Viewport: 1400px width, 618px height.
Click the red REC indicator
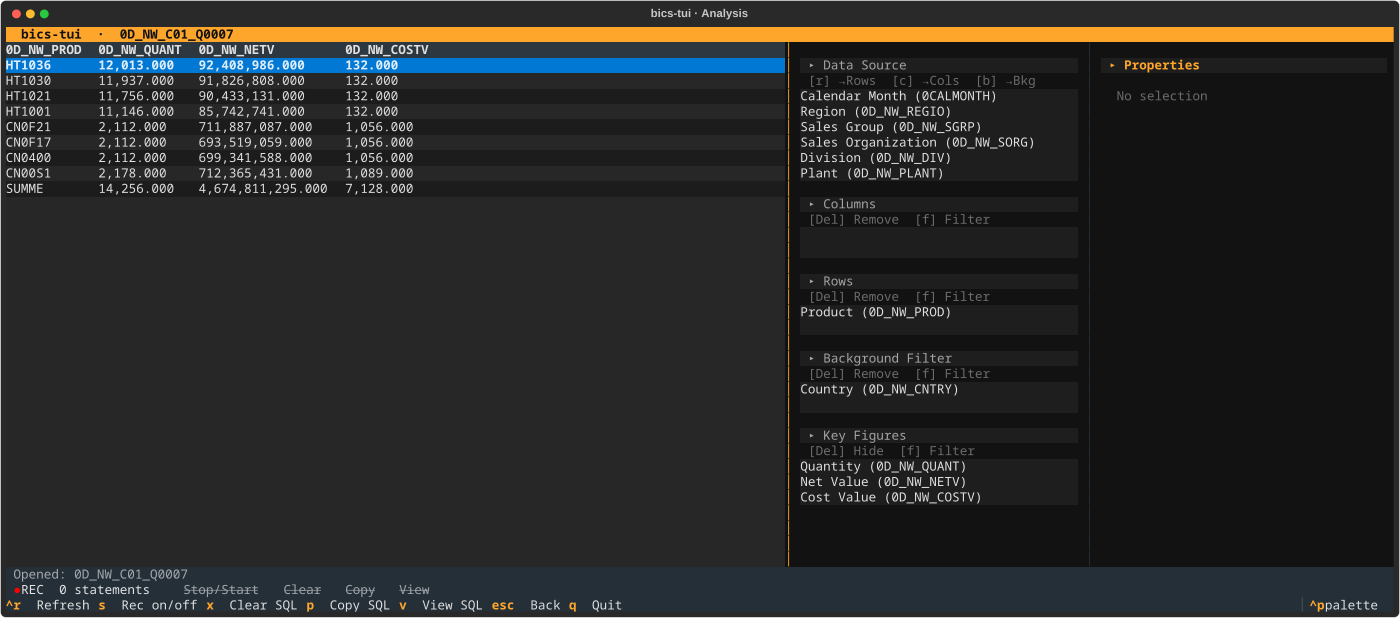pos(29,590)
